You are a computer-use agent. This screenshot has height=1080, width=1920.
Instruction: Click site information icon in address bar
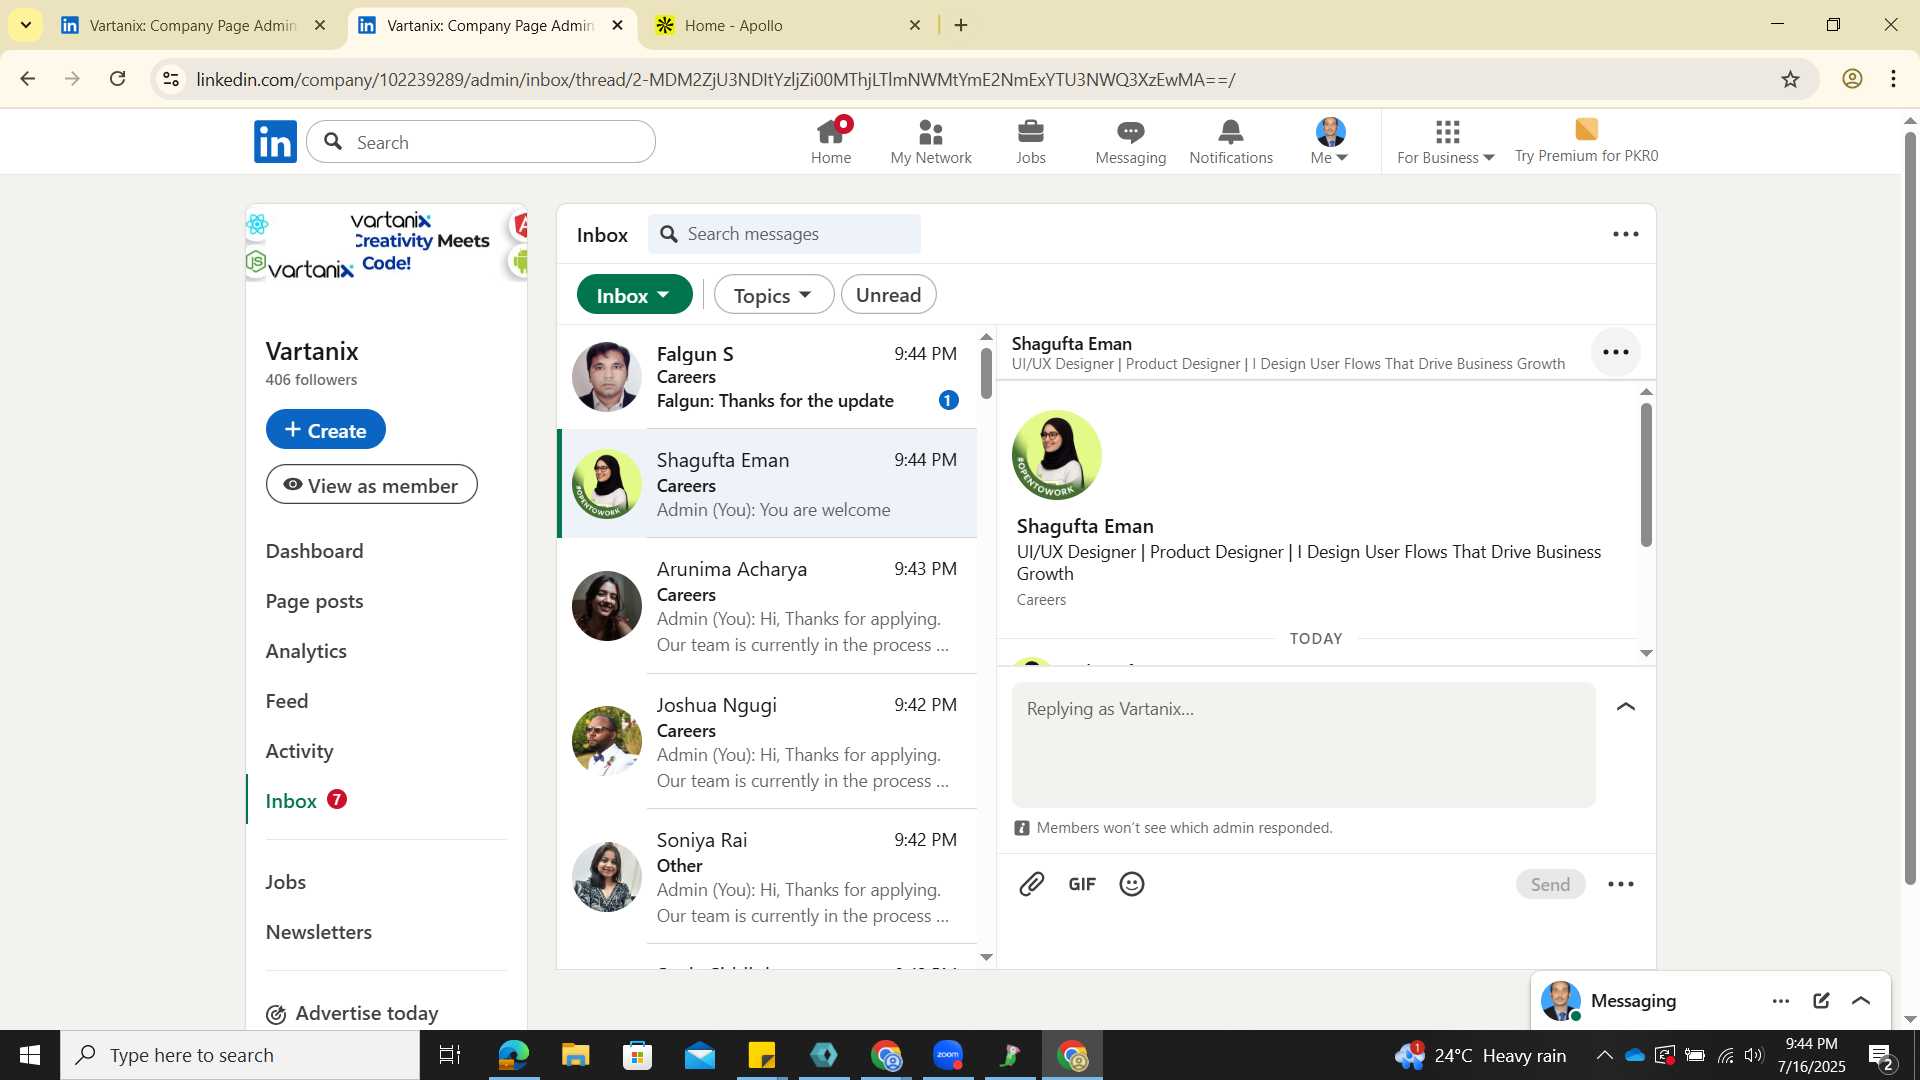click(171, 79)
